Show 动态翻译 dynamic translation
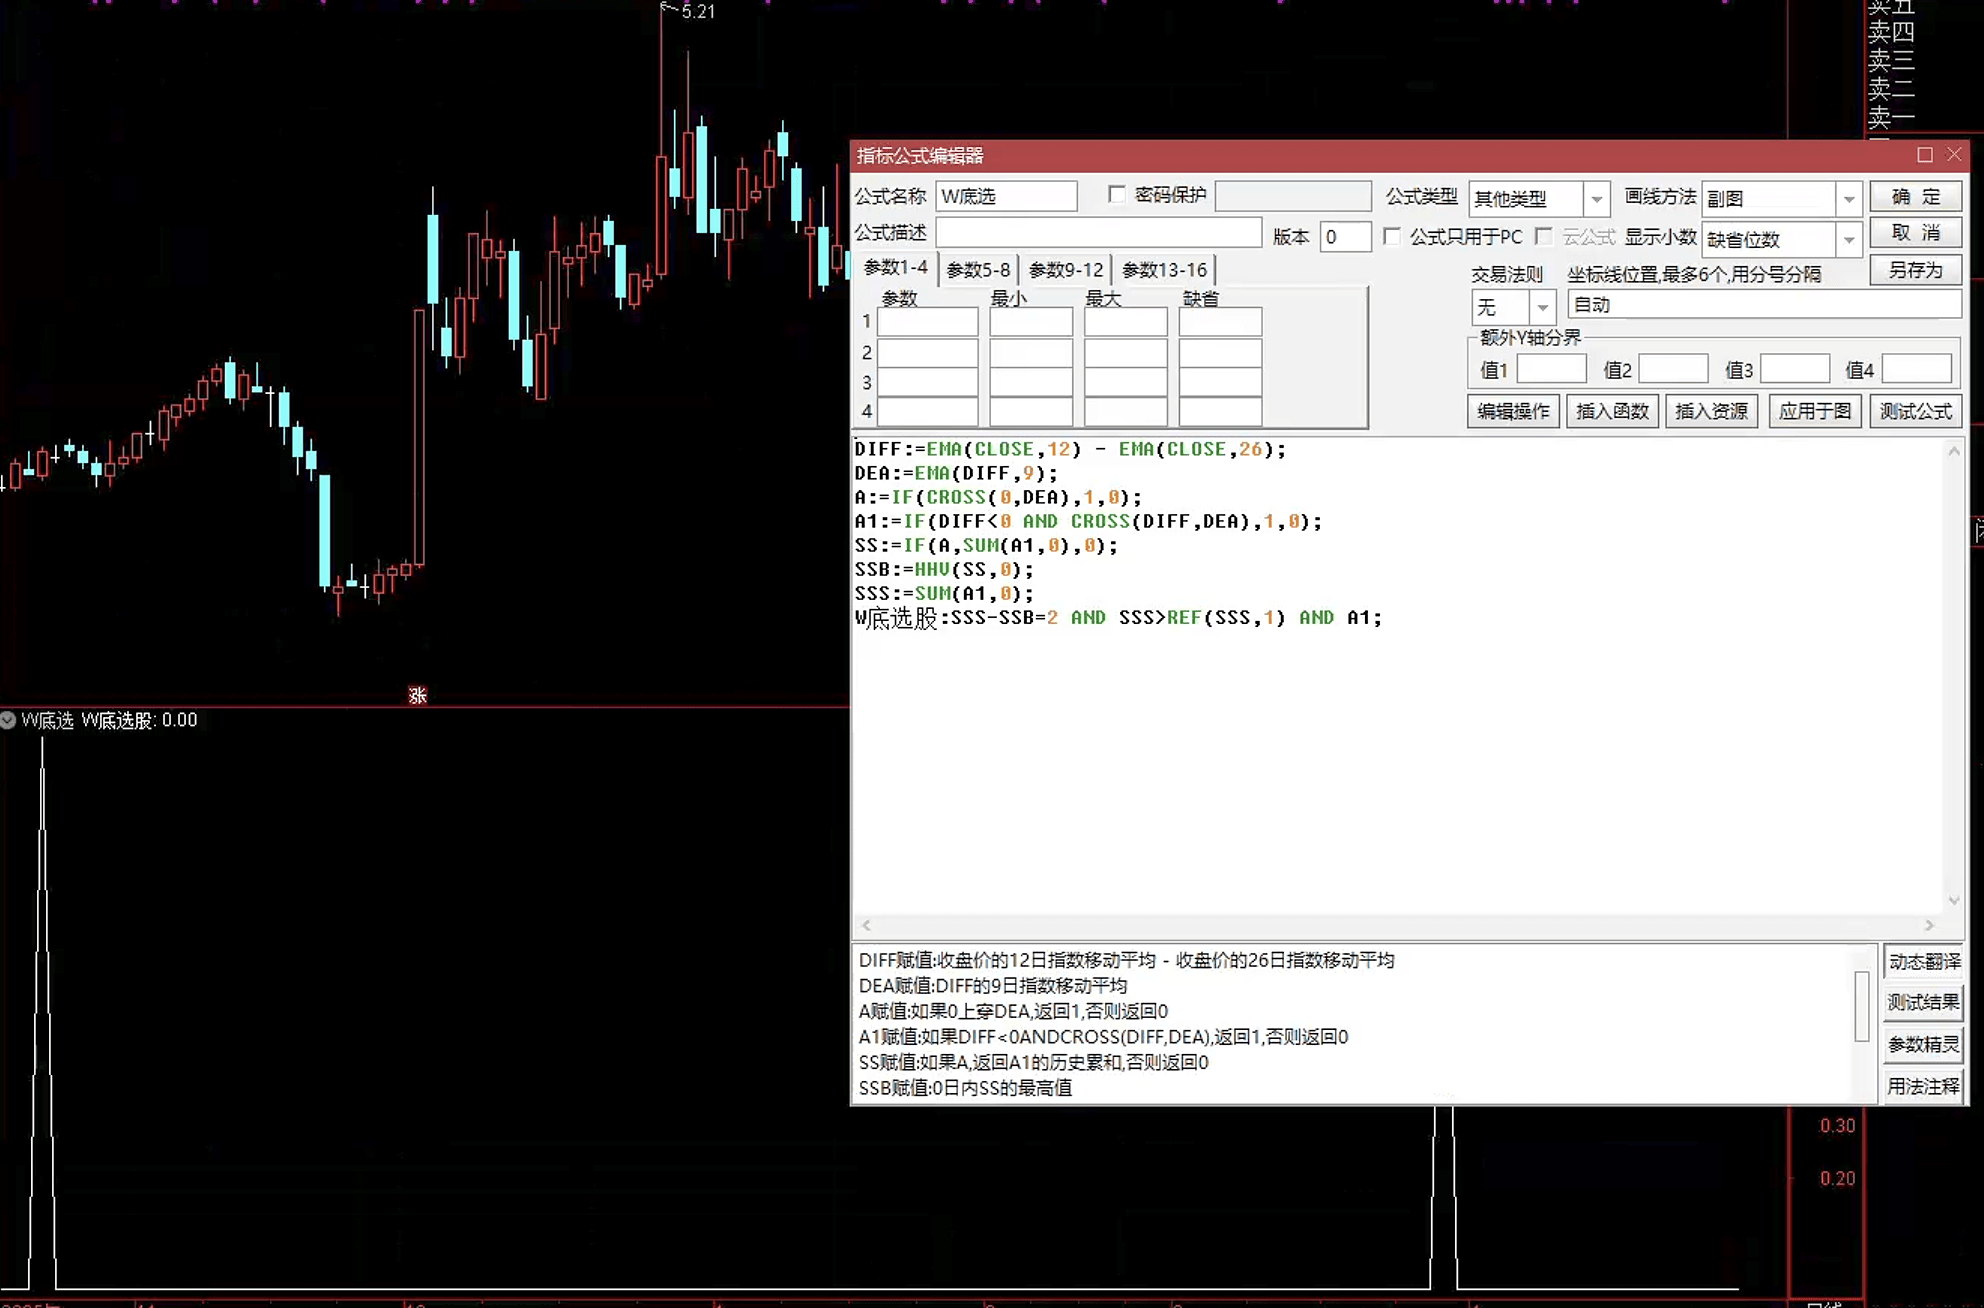This screenshot has height=1308, width=1984. click(x=1923, y=961)
